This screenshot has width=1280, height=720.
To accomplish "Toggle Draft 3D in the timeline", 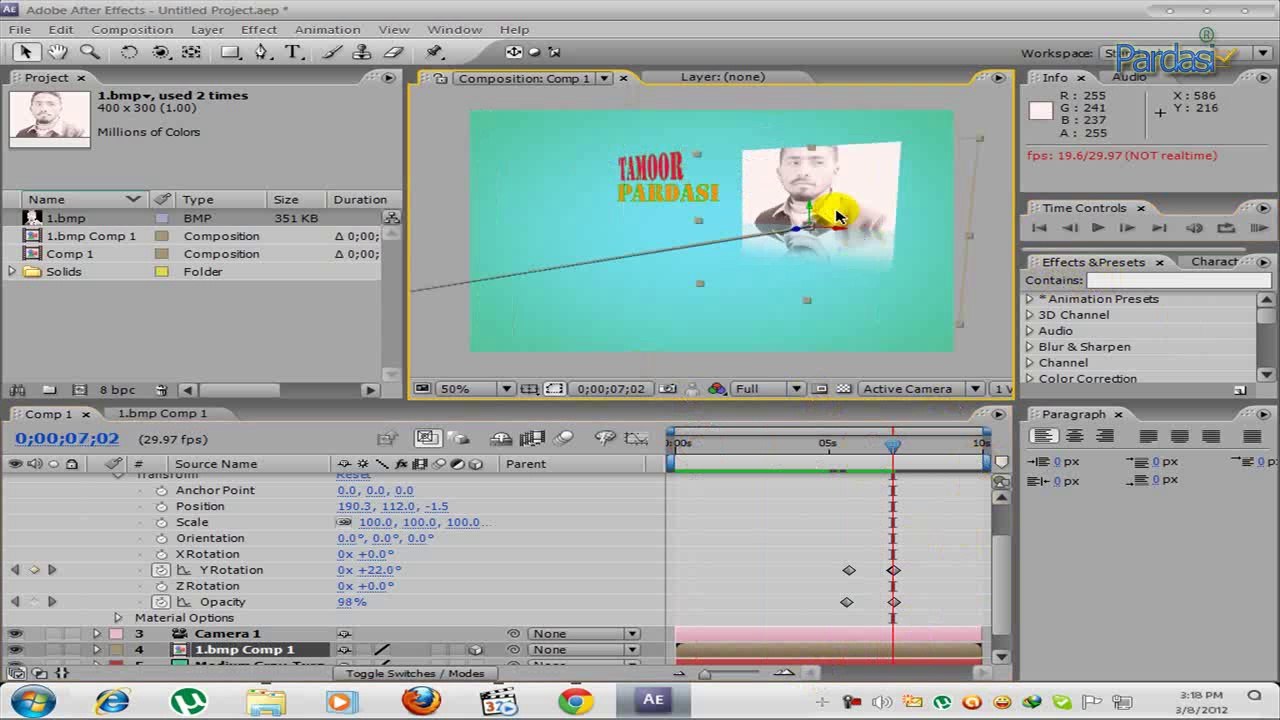I will [458, 438].
